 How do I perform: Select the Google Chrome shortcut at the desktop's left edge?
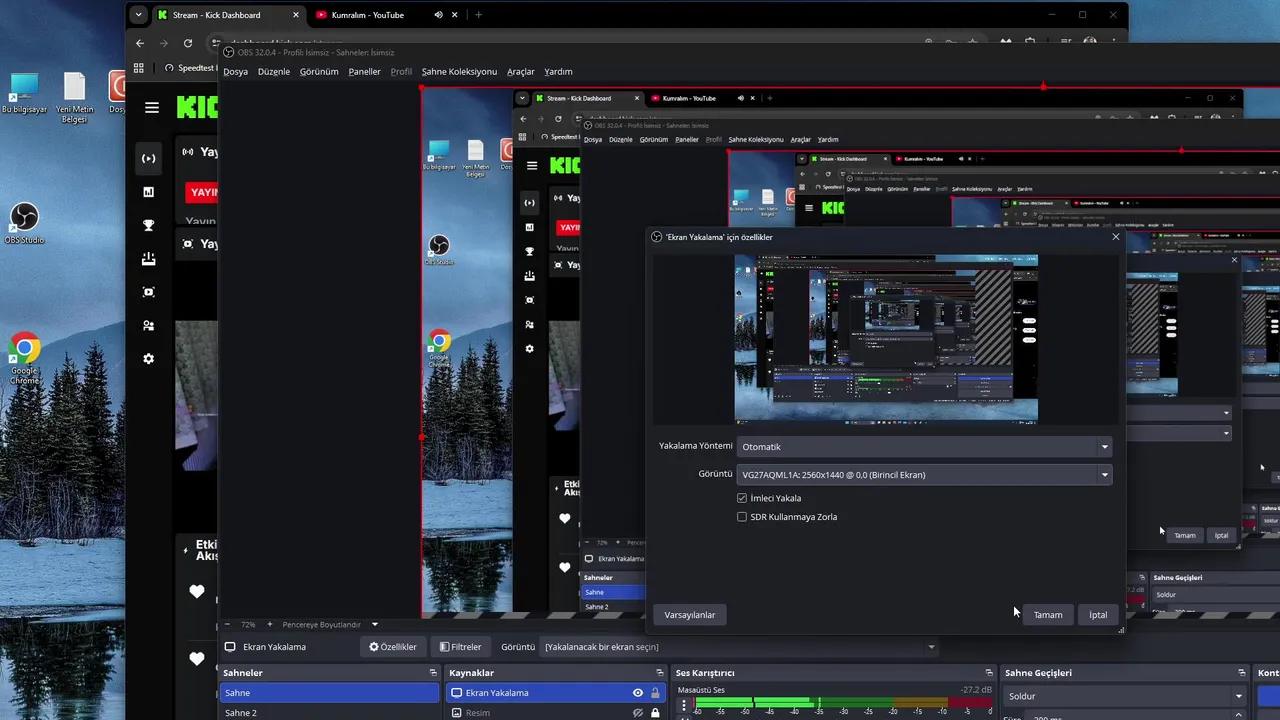24,360
